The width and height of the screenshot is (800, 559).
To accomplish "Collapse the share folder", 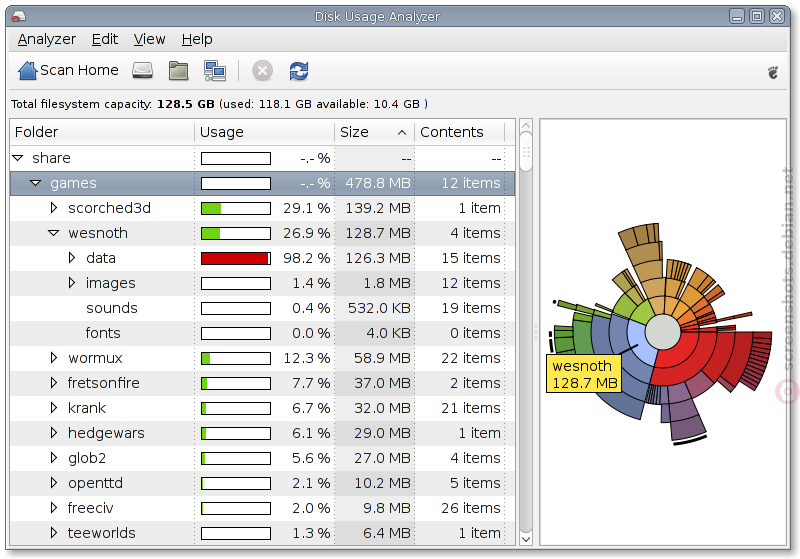I will (x=18, y=158).
